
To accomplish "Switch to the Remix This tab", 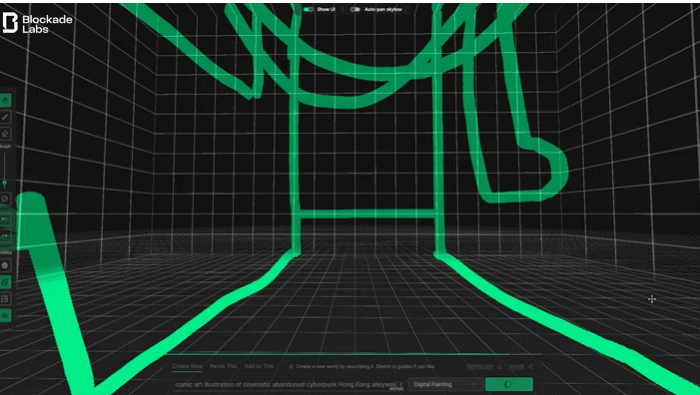I will click(223, 366).
